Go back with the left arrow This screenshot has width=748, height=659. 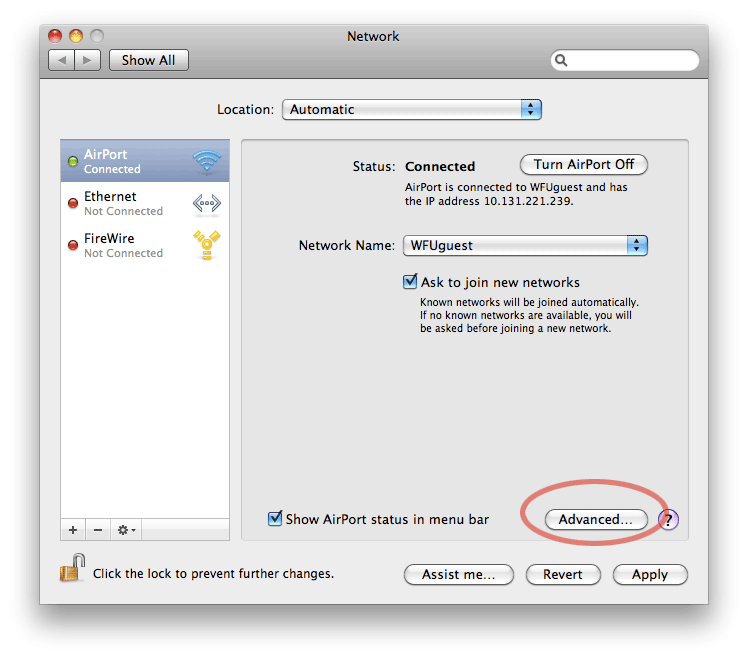(x=62, y=60)
